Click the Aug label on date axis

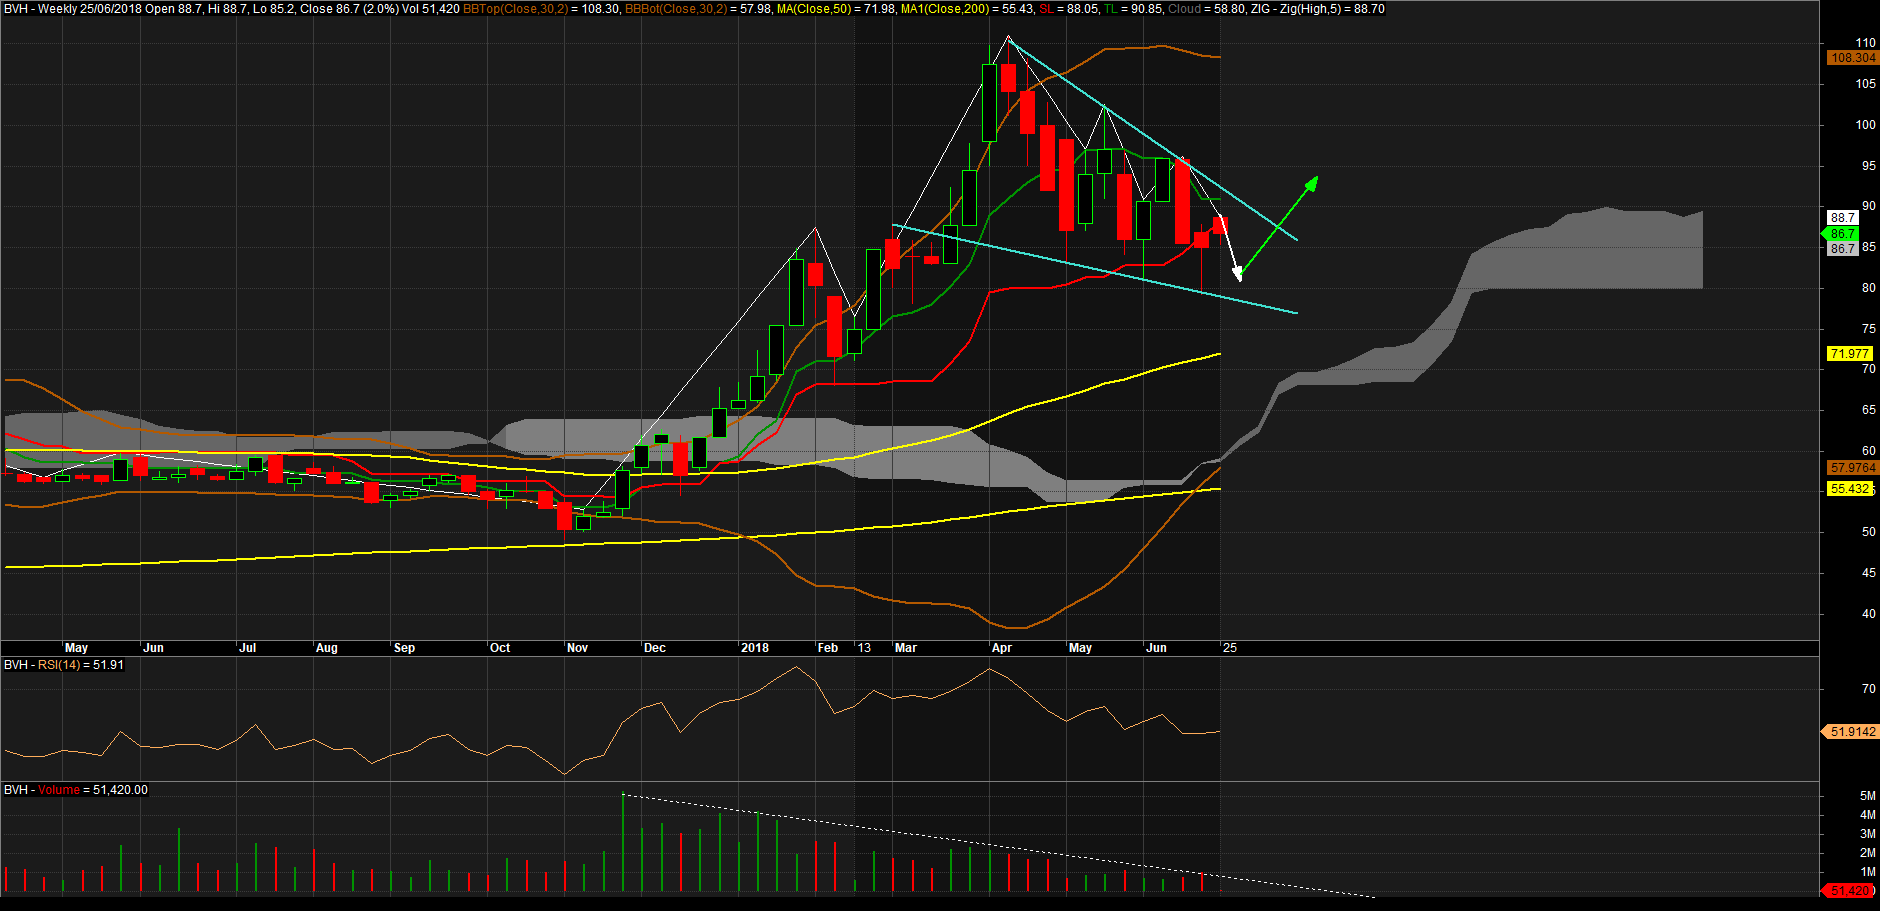click(x=326, y=648)
